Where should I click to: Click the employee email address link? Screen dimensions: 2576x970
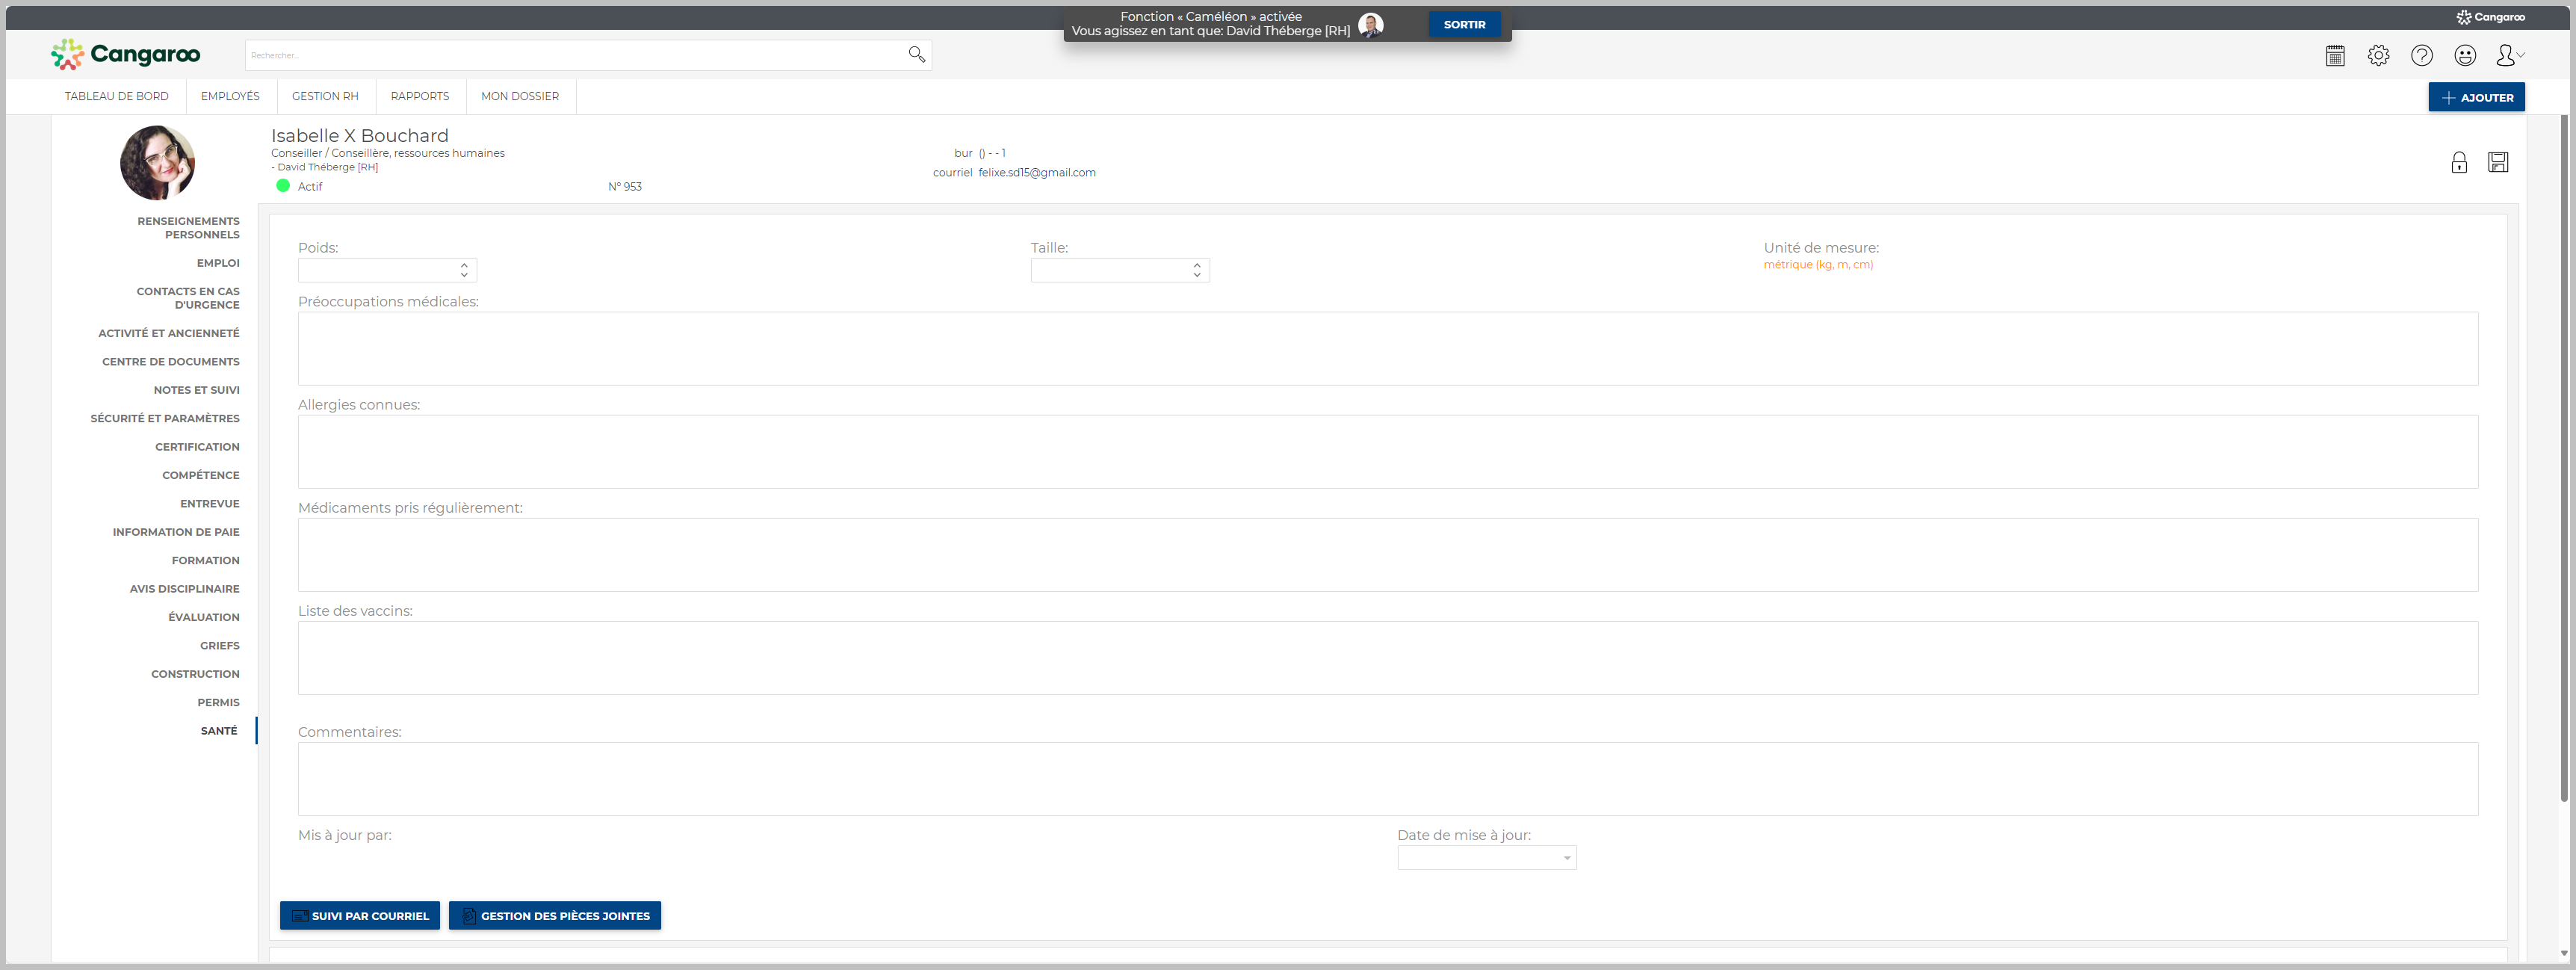pyautogui.click(x=1037, y=173)
